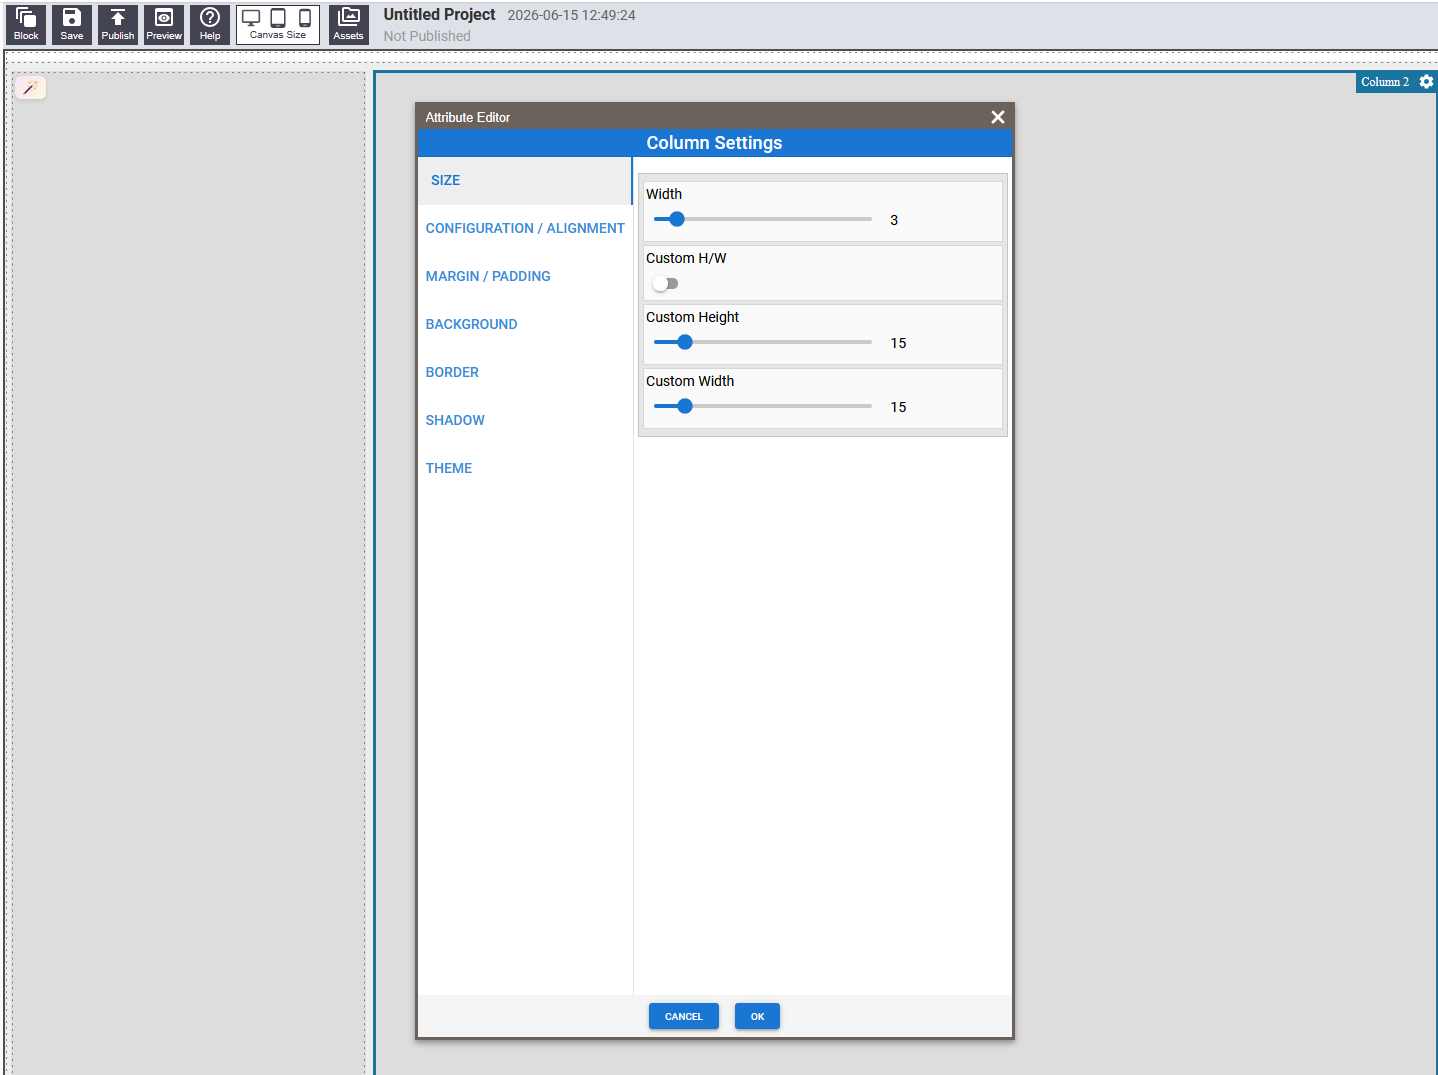1438x1075 pixels.
Task: Click the Column 2 label
Action: (x=1384, y=82)
